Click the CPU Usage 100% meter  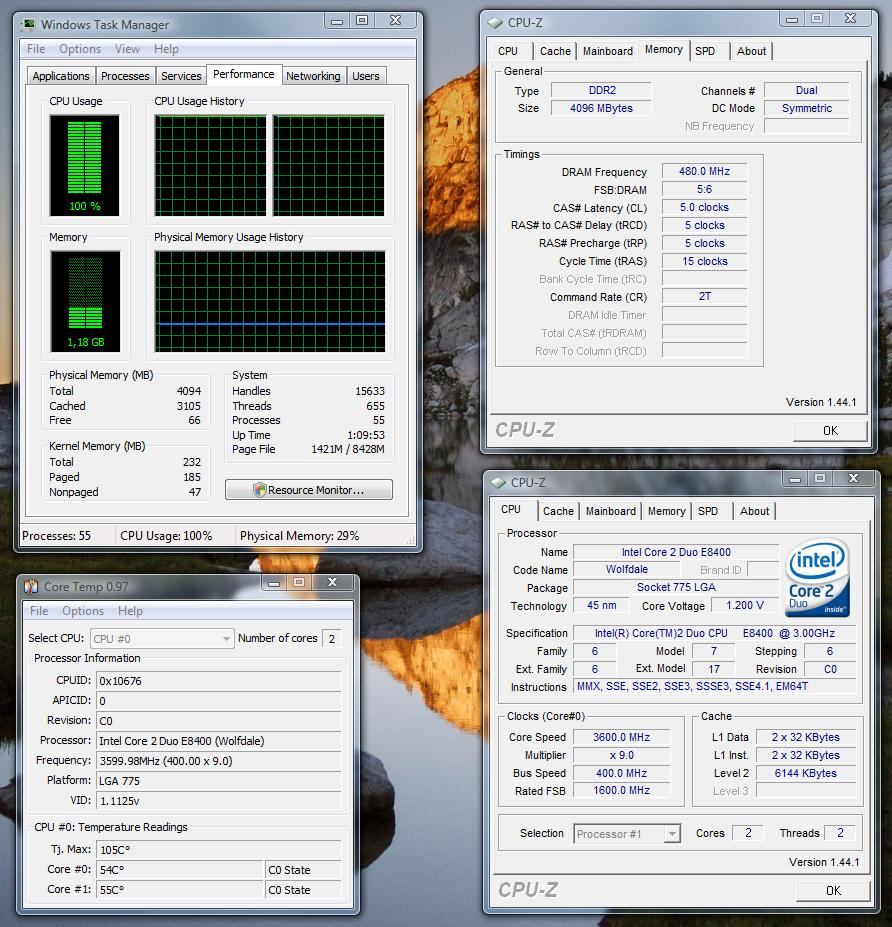(85, 166)
